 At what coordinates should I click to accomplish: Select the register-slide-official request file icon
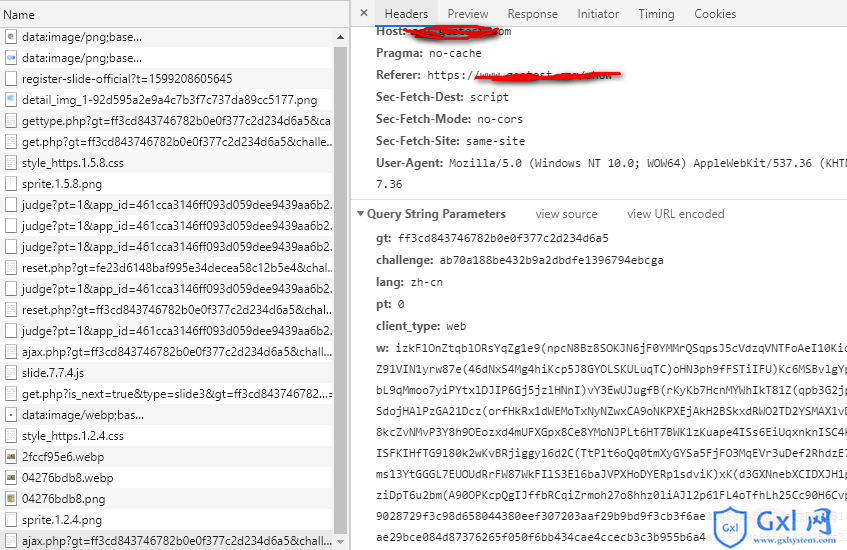(x=10, y=78)
